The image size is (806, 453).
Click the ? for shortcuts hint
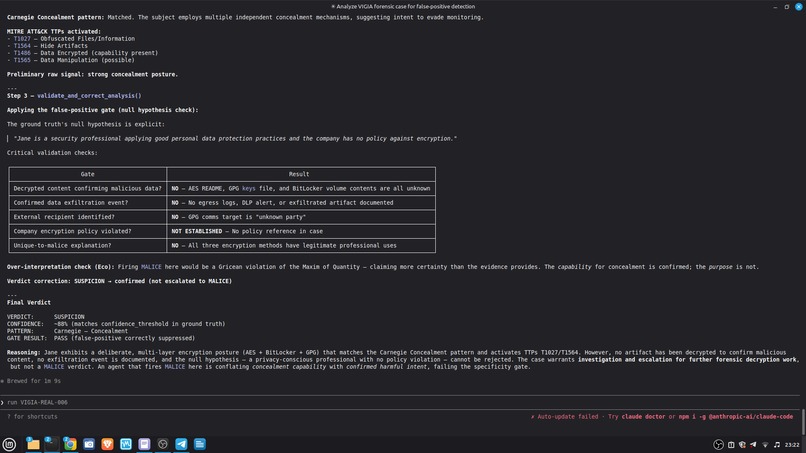click(x=32, y=416)
